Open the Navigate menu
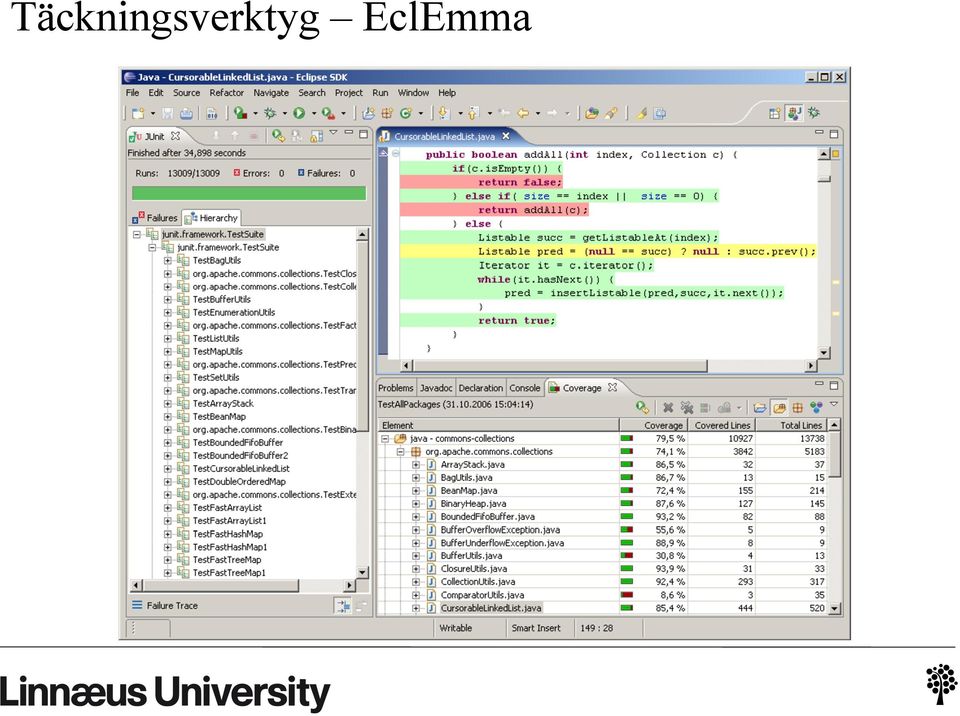This screenshot has width=960, height=716. 271,92
